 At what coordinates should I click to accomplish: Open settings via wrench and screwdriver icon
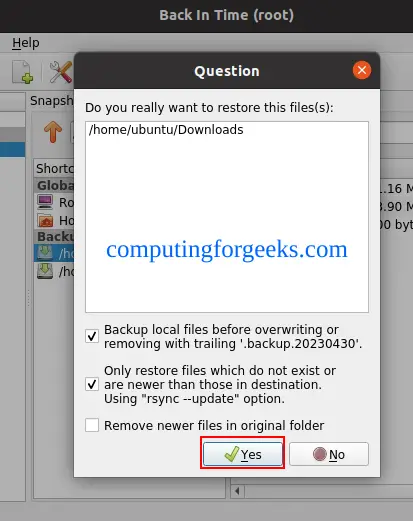point(61,71)
